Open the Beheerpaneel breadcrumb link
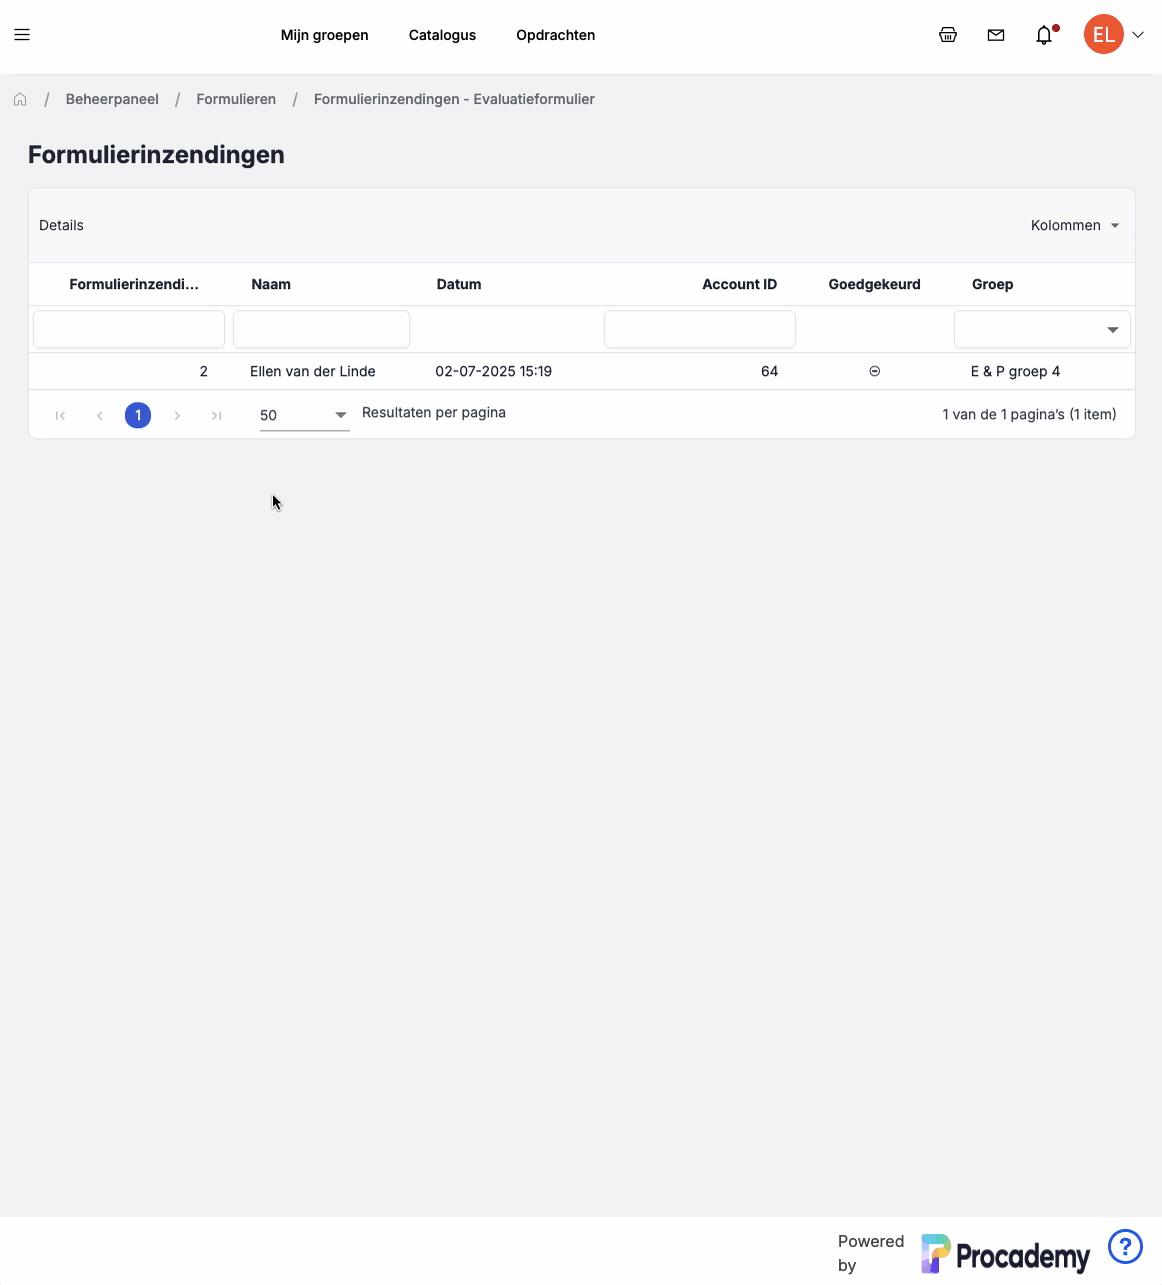Image resolution: width=1162 pixels, height=1285 pixels. click(112, 99)
